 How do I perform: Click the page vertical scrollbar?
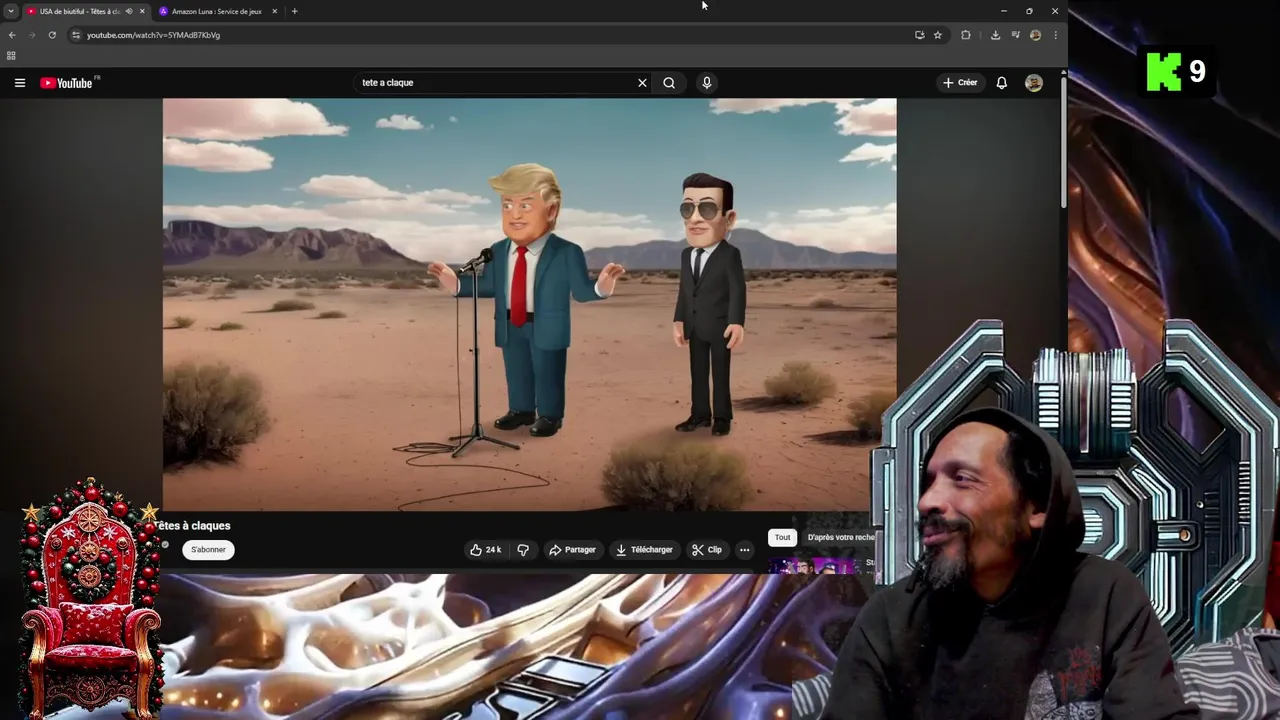1063,140
